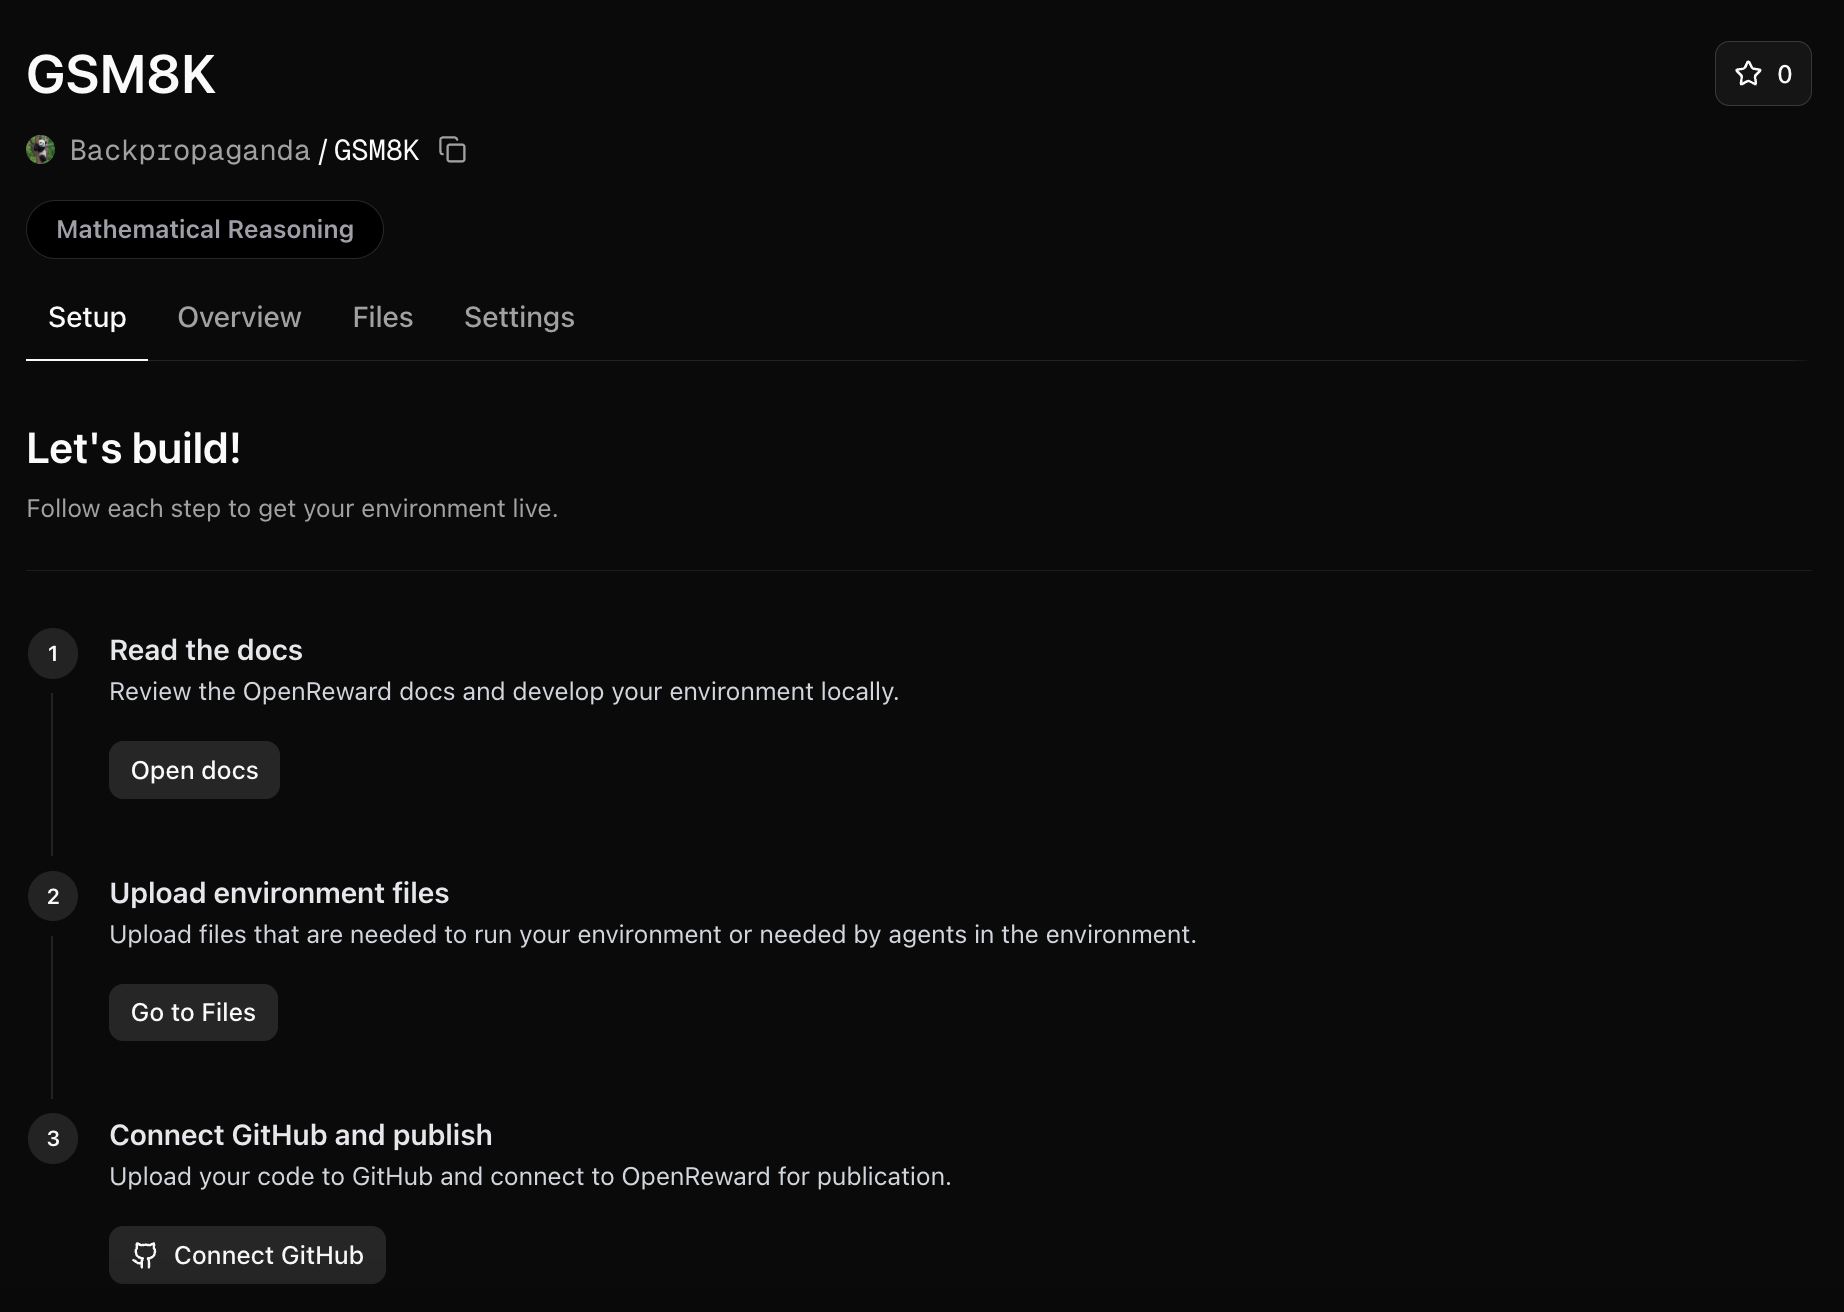Connect GitHub to publish the environment

tap(246, 1255)
